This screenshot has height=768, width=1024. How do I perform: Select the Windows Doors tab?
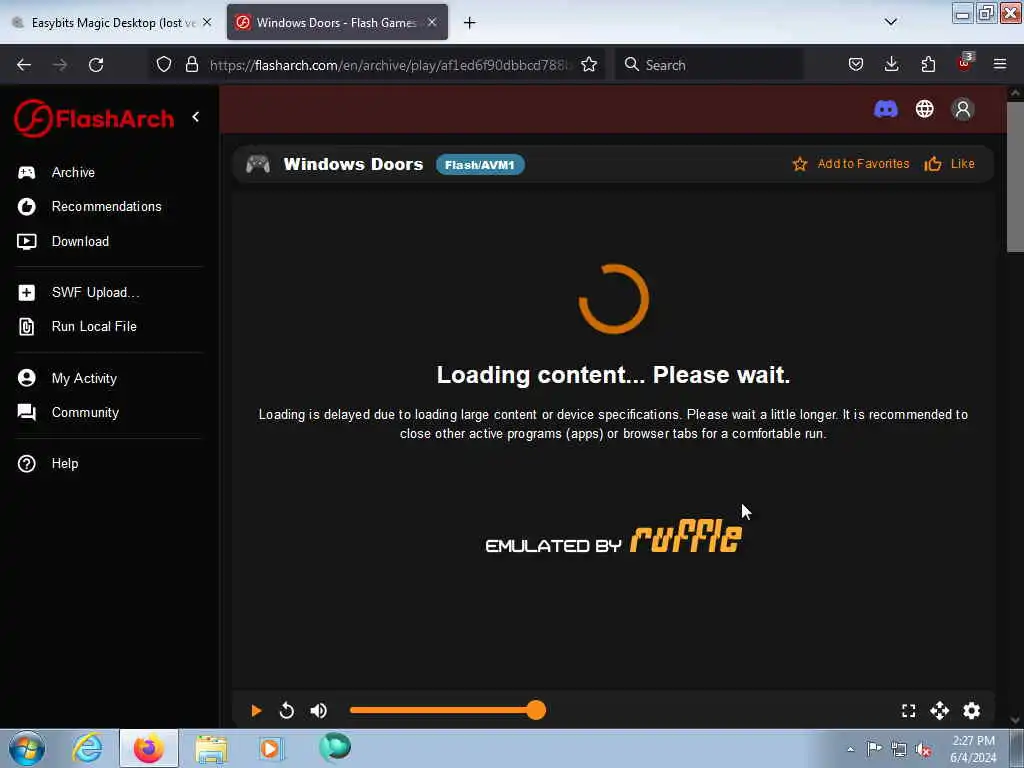point(336,23)
